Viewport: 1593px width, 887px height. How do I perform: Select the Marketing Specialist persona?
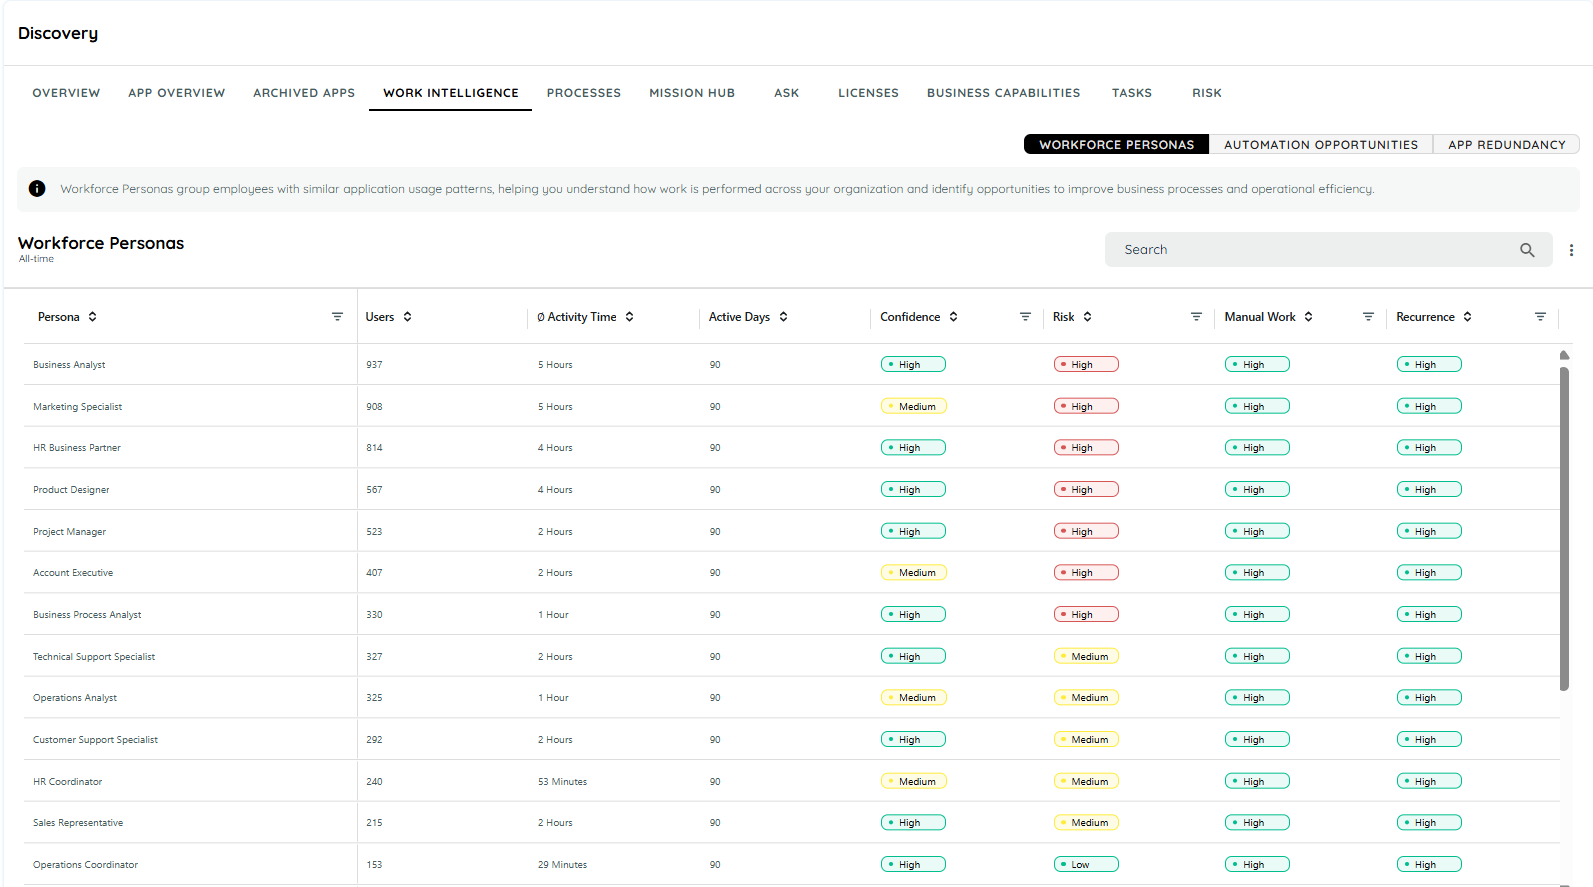[77, 407]
